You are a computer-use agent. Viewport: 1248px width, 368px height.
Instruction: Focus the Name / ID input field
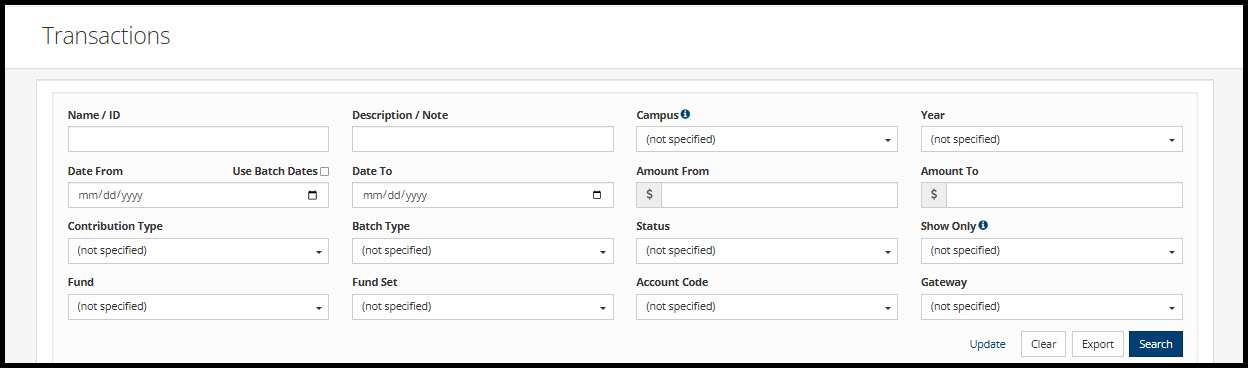coord(198,139)
